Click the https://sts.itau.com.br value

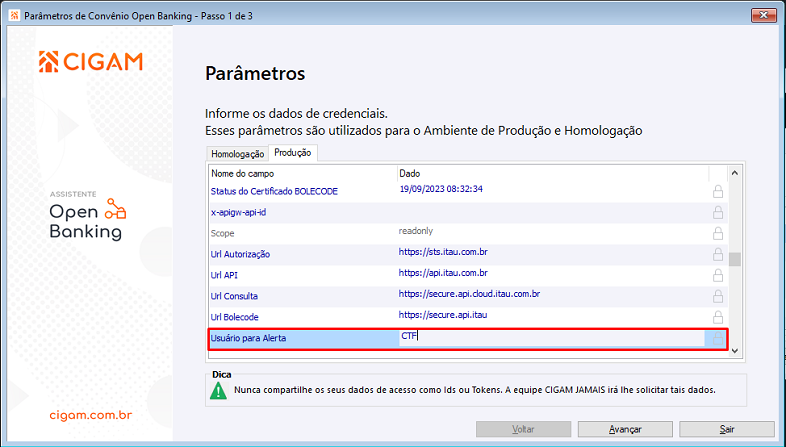pos(443,252)
